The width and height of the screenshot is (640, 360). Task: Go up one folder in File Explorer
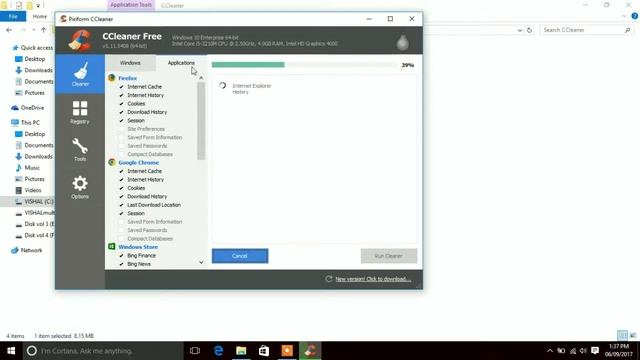(43, 30)
